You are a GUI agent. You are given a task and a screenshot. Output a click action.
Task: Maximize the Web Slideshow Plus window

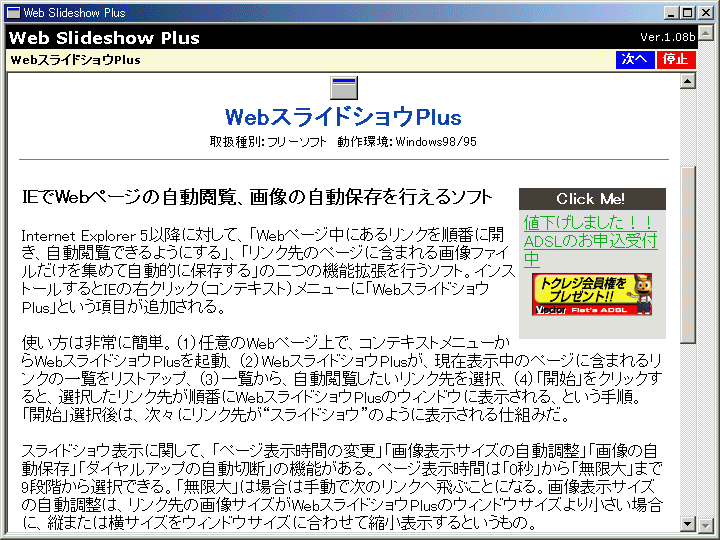[x=687, y=13]
